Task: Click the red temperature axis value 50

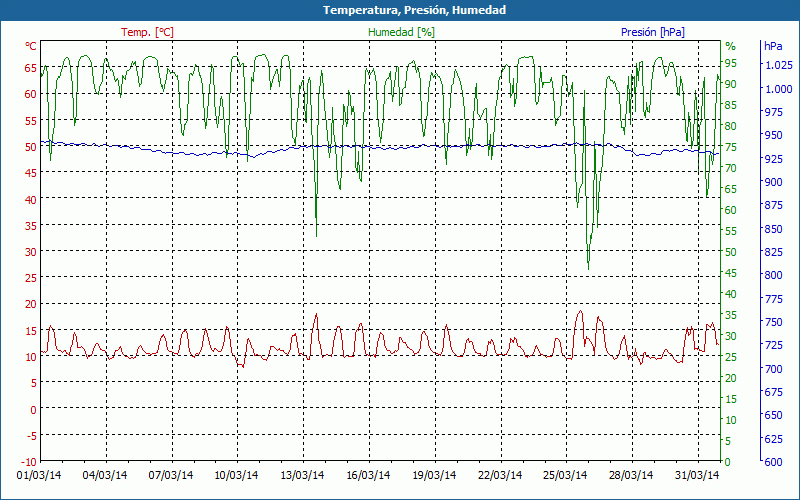Action: tap(31, 147)
